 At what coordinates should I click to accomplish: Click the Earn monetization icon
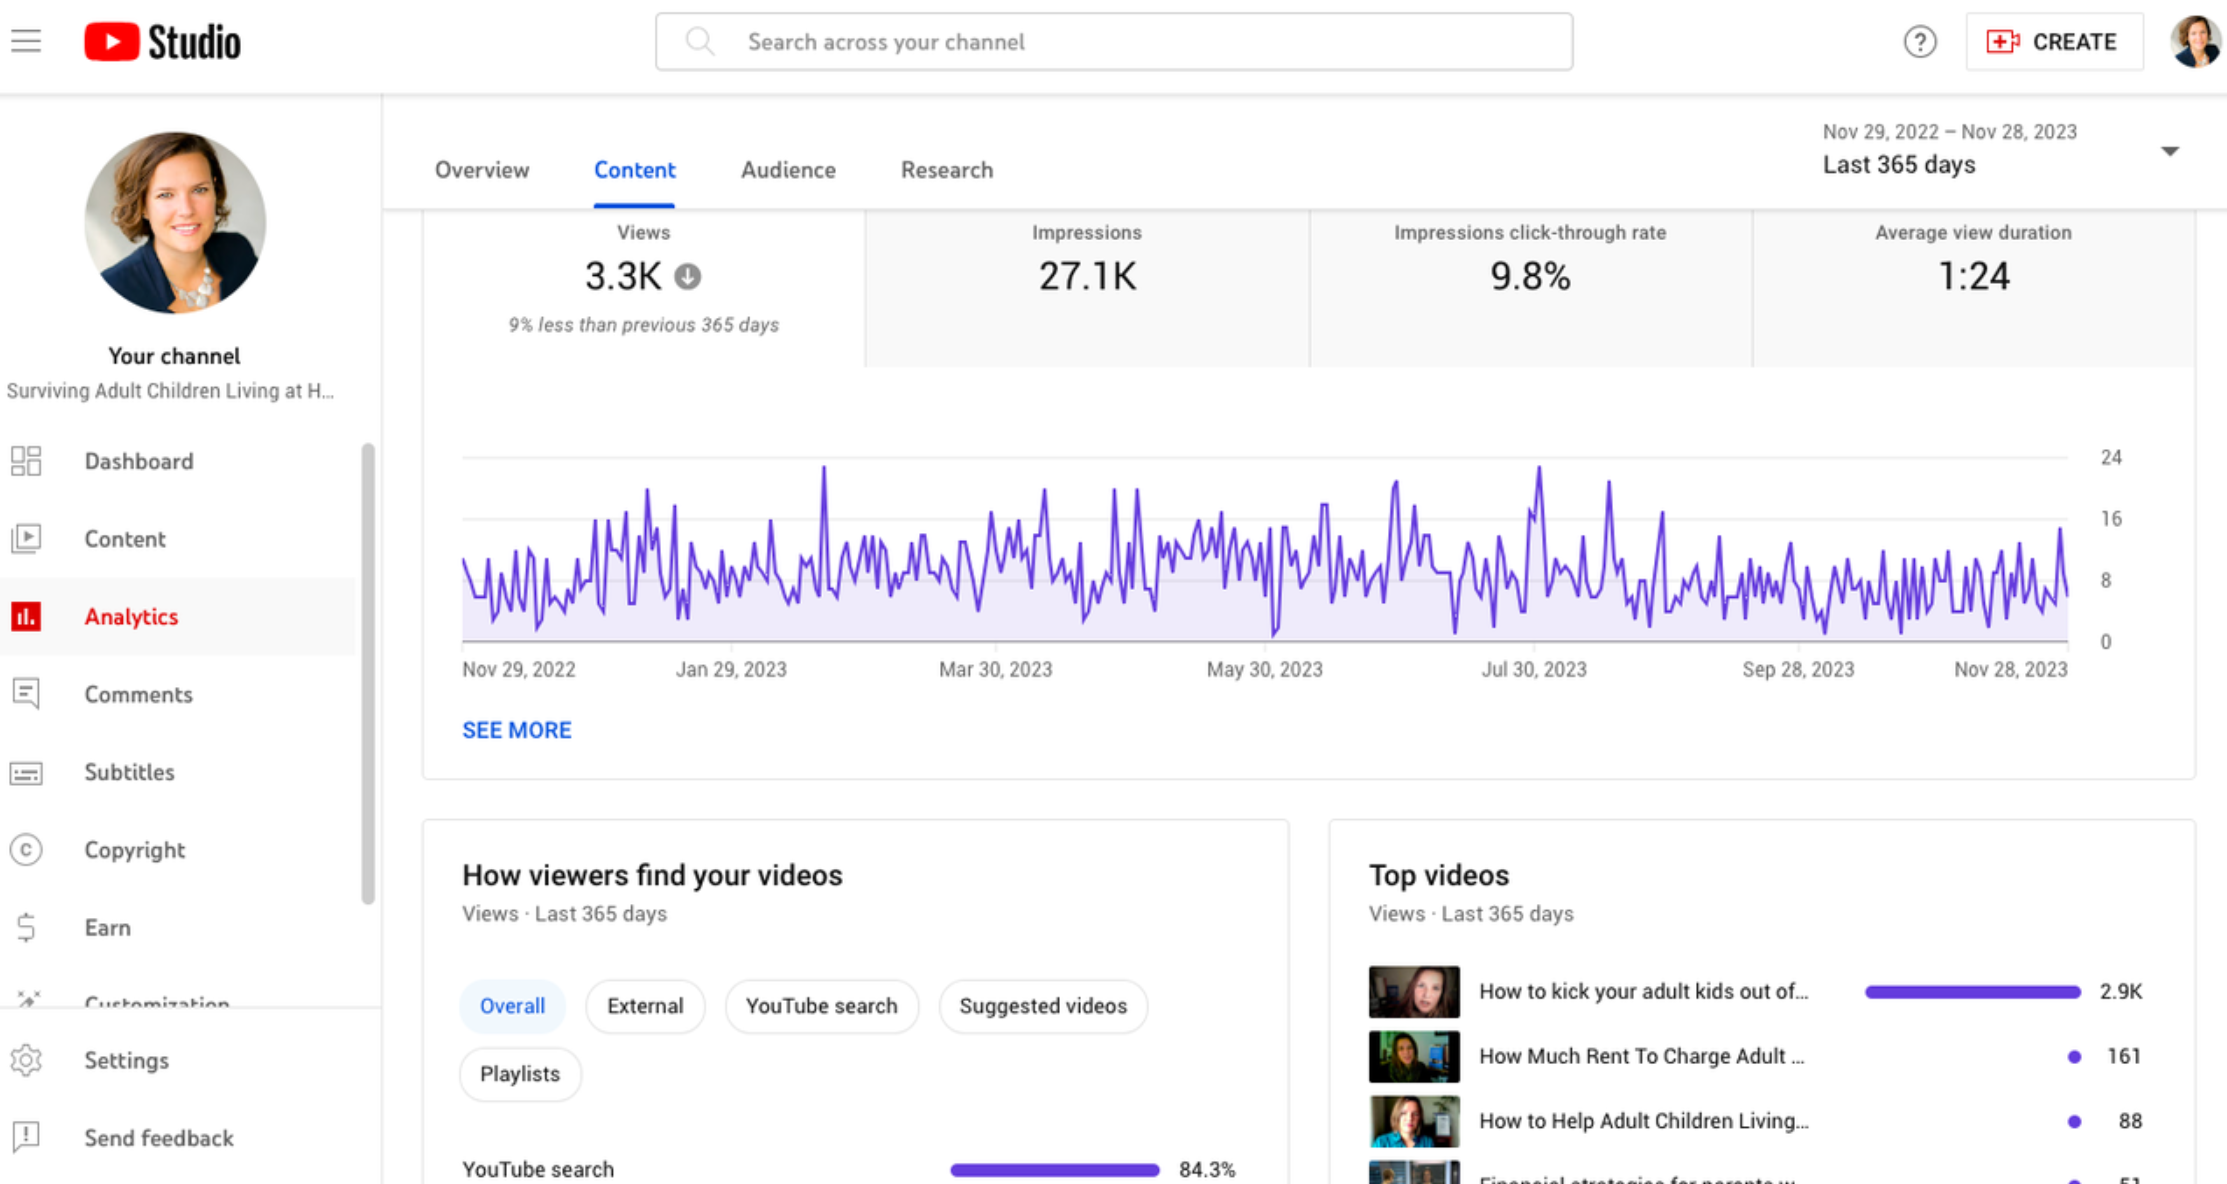[x=26, y=928]
